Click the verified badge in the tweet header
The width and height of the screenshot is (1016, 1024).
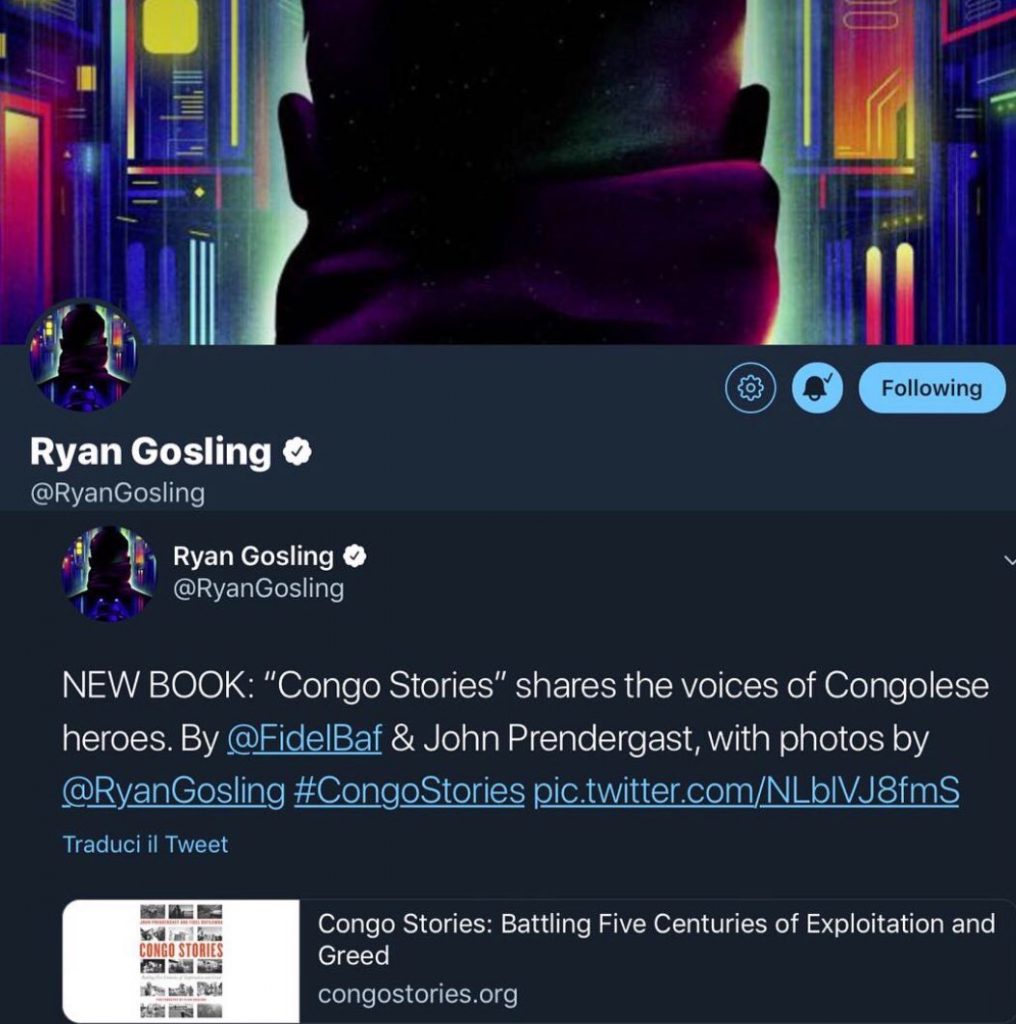pyautogui.click(x=355, y=556)
